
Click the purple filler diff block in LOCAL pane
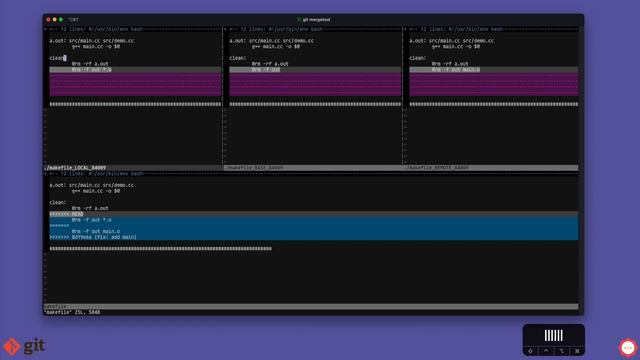pos(135,84)
